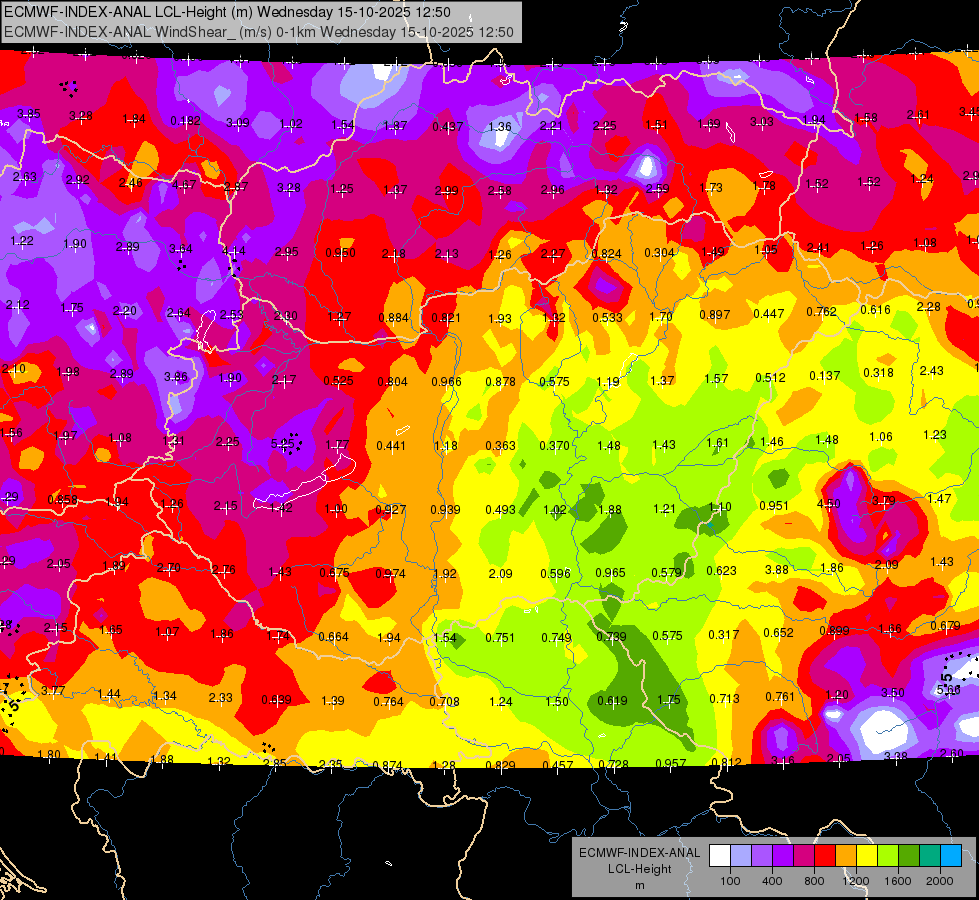This screenshot has width=979, height=900.
Task: Click the wind shear value "0.525"
Action: pos(338,380)
